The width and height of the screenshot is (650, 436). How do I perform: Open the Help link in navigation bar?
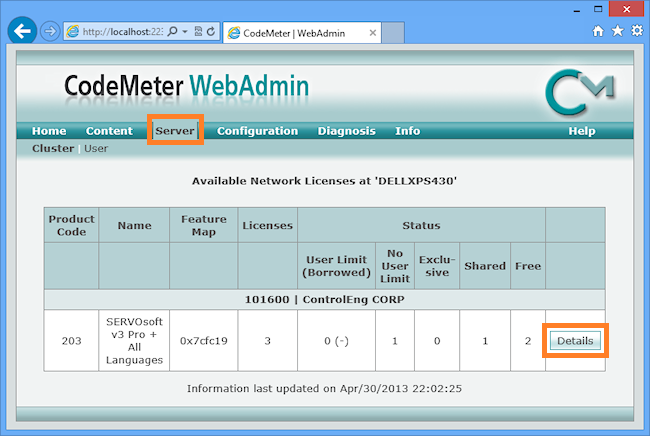tap(581, 131)
